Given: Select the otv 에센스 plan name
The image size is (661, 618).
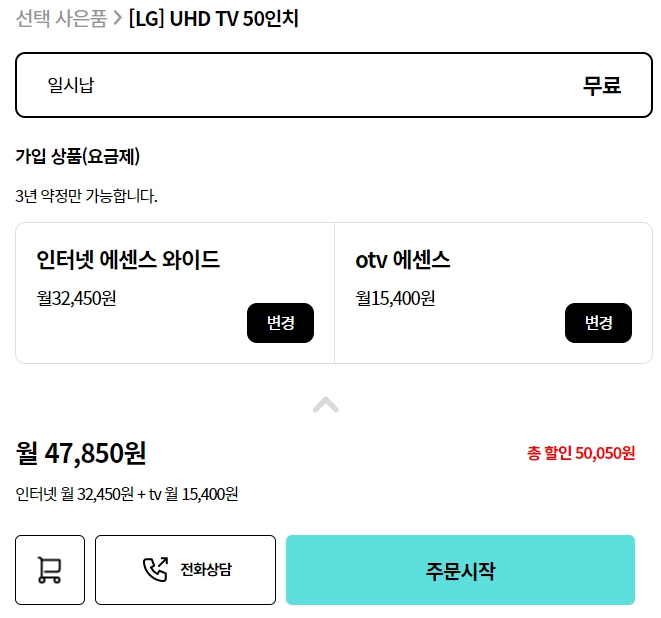Looking at the screenshot, I should [403, 260].
